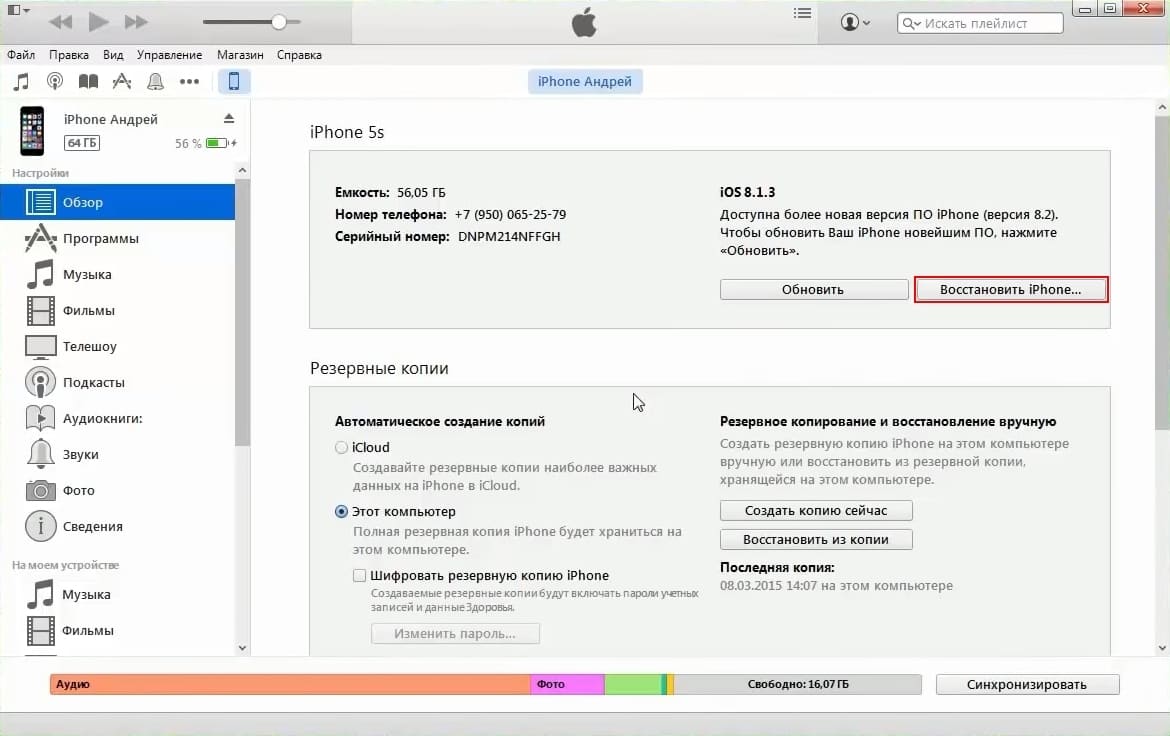Viewport: 1170px width, 736px height.
Task: Click the Синхронизировать button
Action: pyautogui.click(x=1027, y=684)
